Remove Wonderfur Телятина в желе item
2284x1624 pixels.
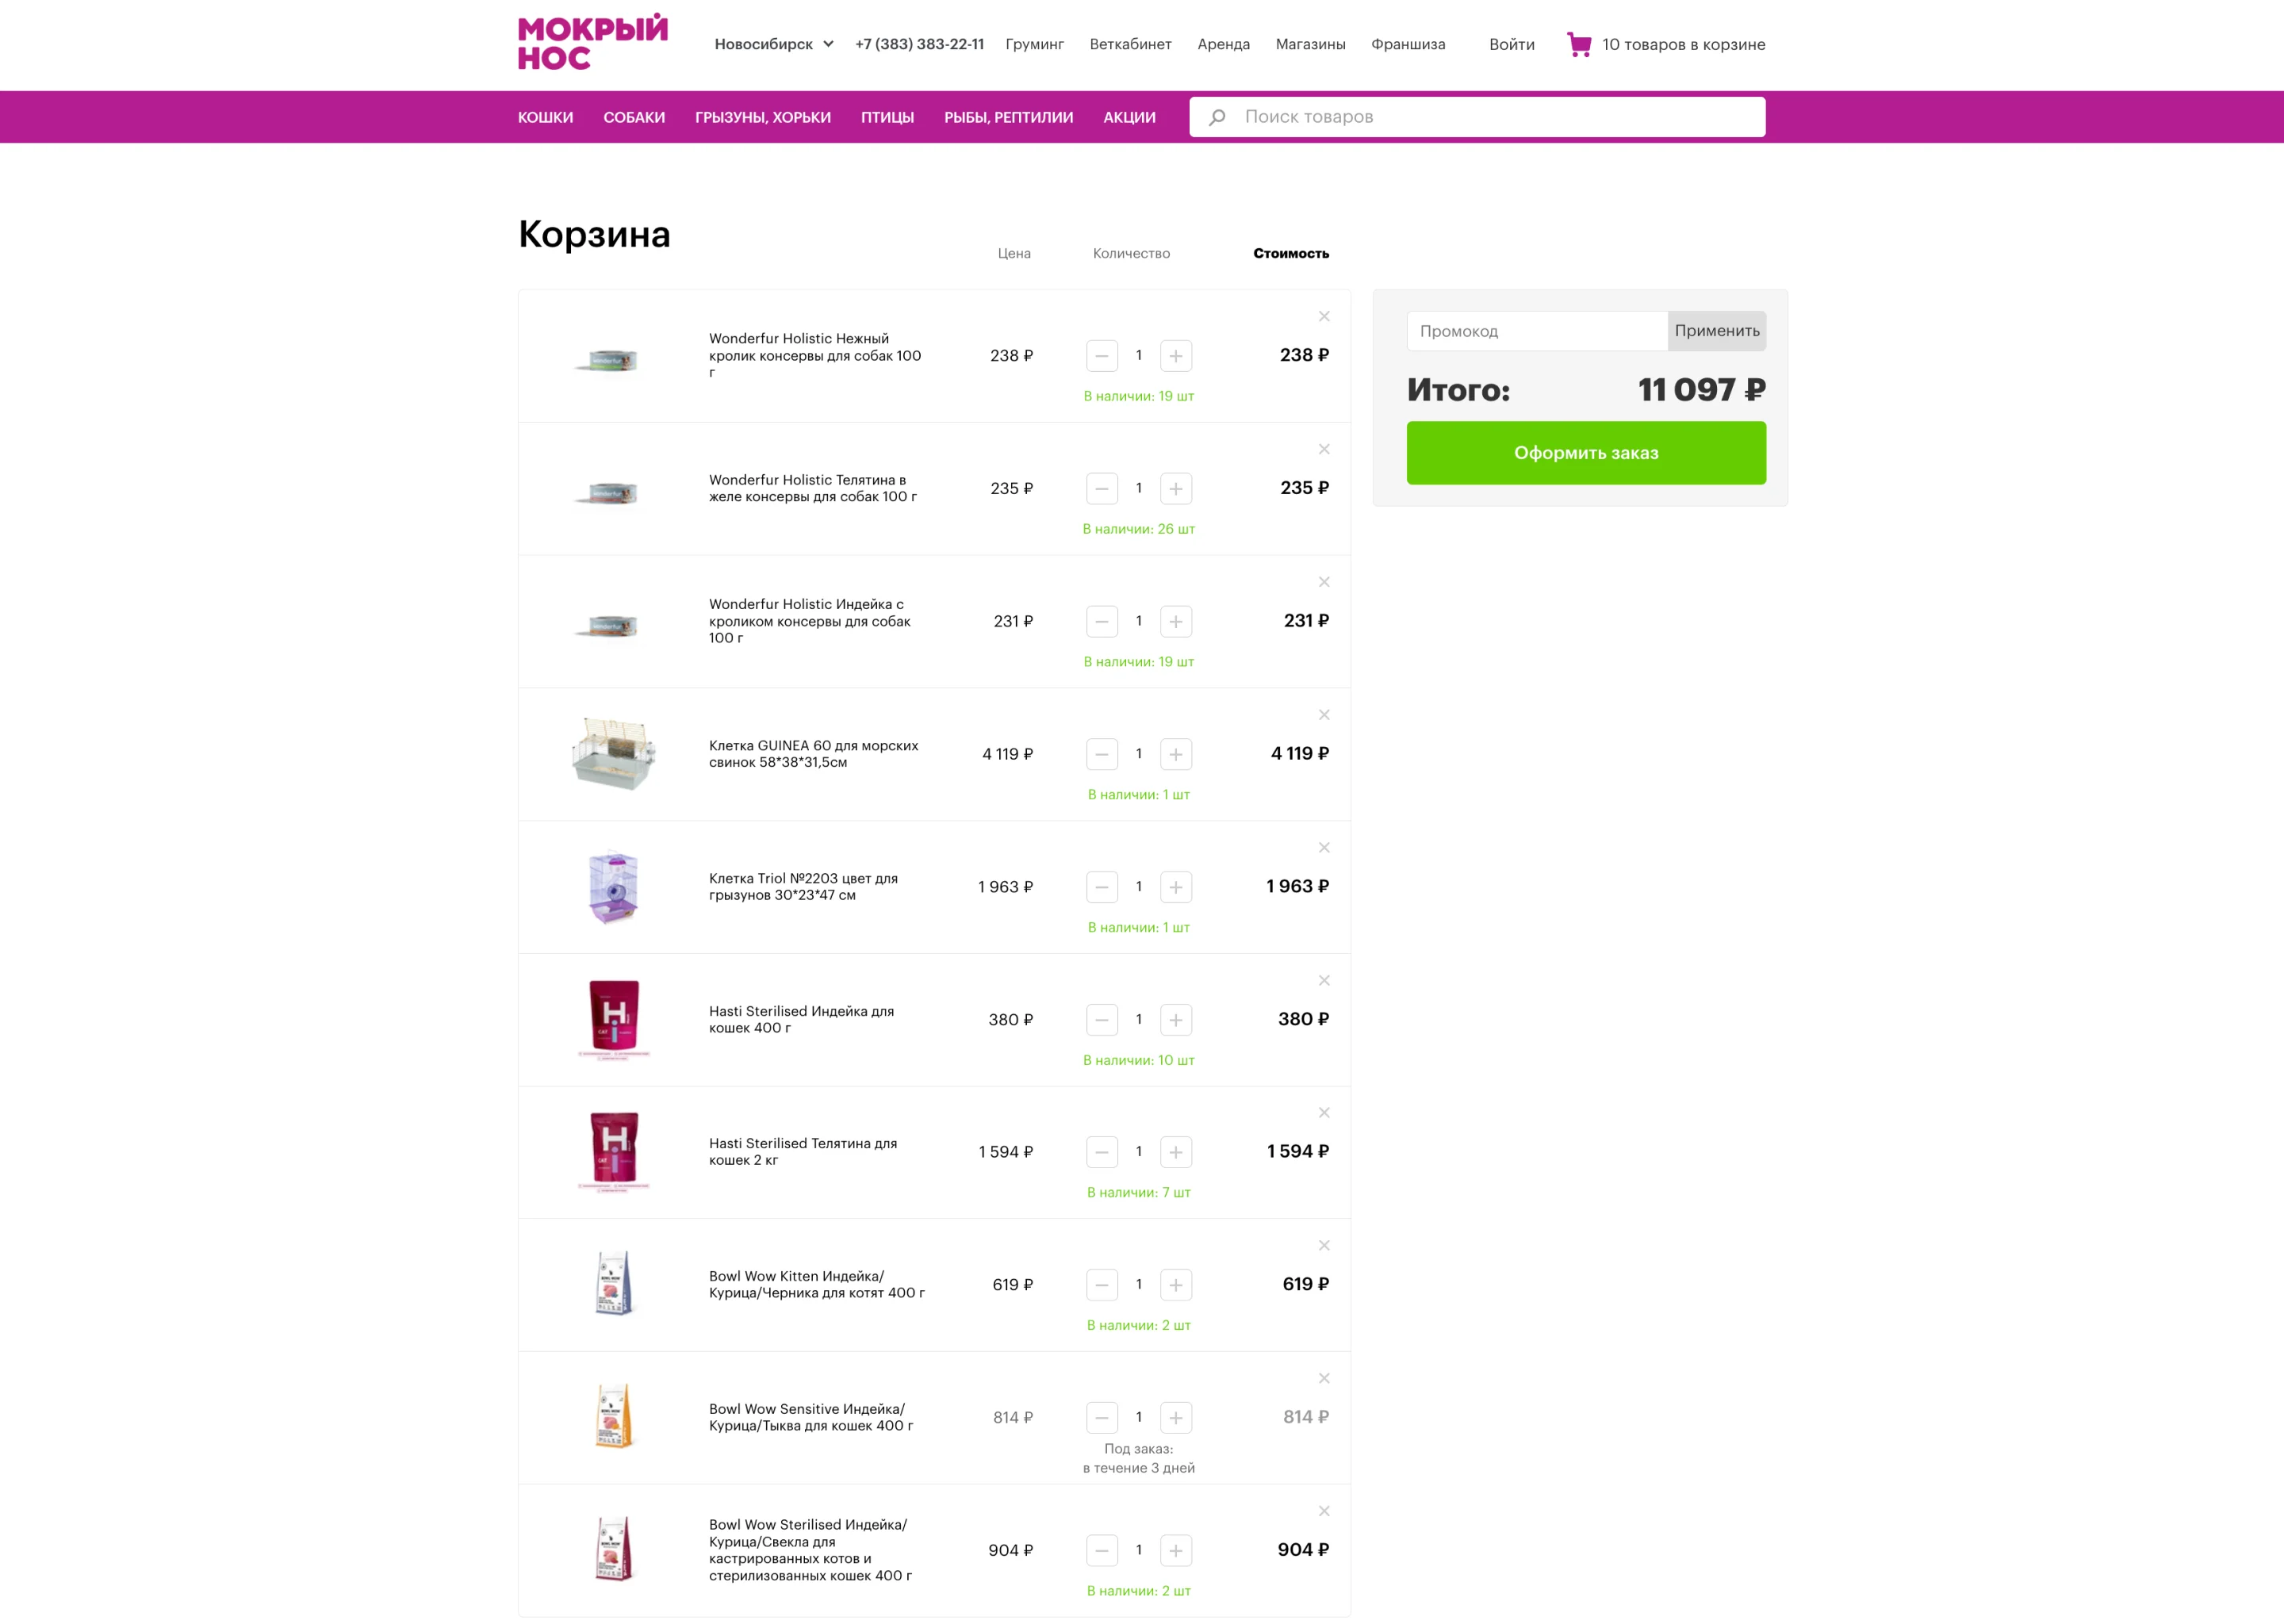click(x=1324, y=449)
